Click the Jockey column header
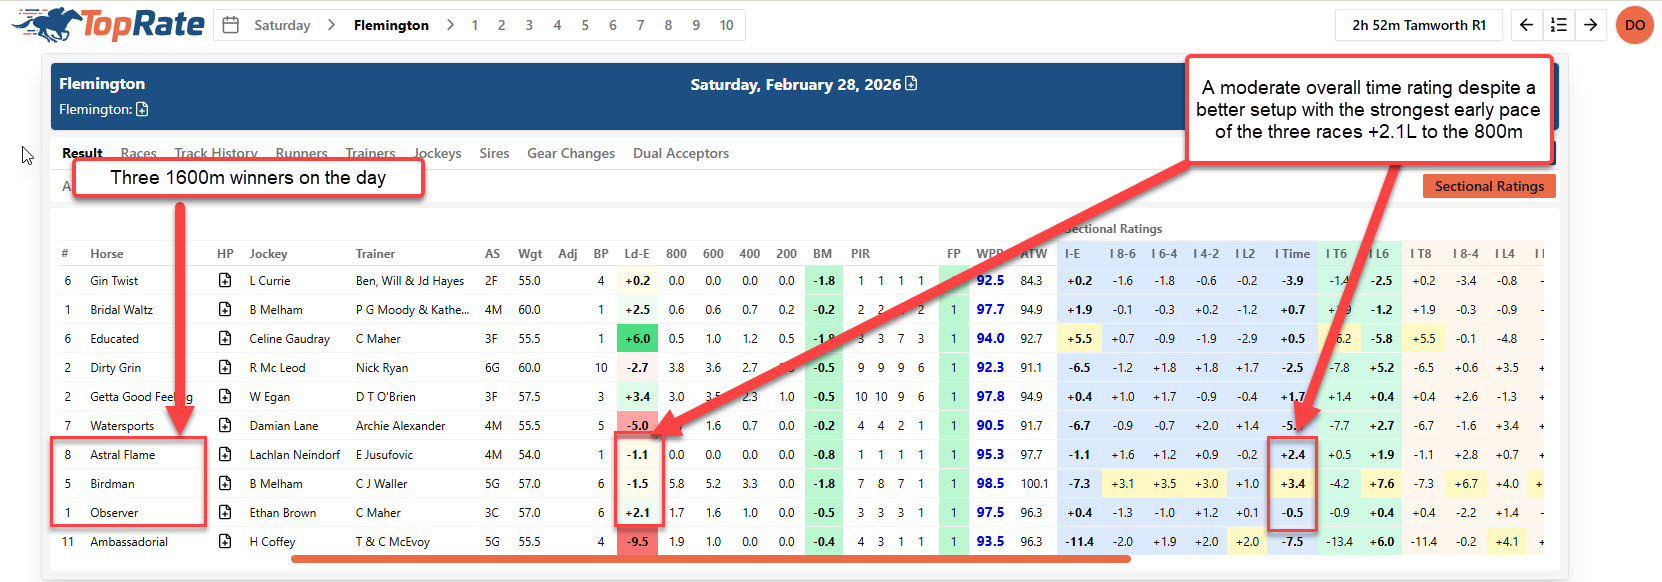This screenshot has width=1662, height=582. pyautogui.click(x=268, y=254)
